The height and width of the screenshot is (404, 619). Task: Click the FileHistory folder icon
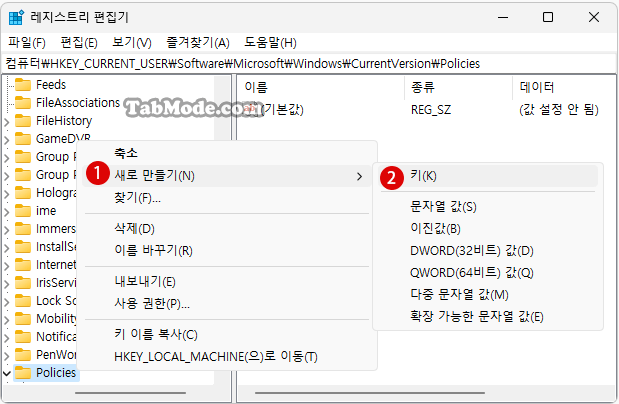point(23,121)
